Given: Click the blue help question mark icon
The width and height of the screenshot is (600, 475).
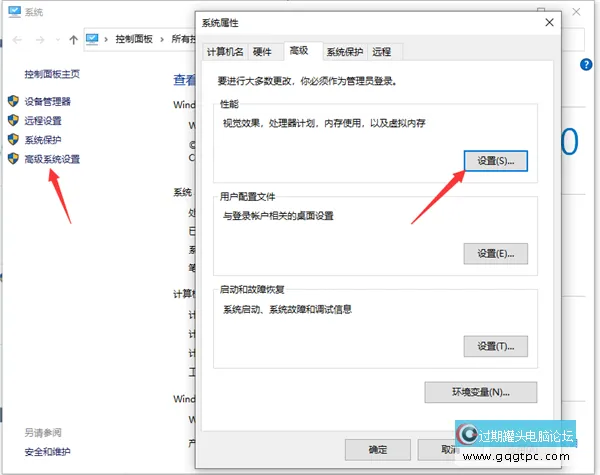Looking at the screenshot, I should pyautogui.click(x=586, y=65).
